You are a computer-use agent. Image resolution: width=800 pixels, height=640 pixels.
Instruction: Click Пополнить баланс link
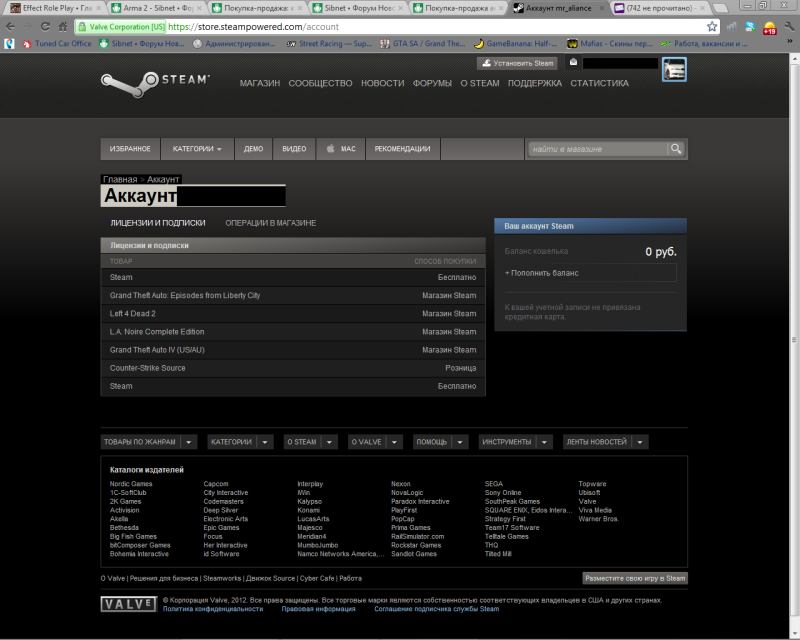coord(590,273)
